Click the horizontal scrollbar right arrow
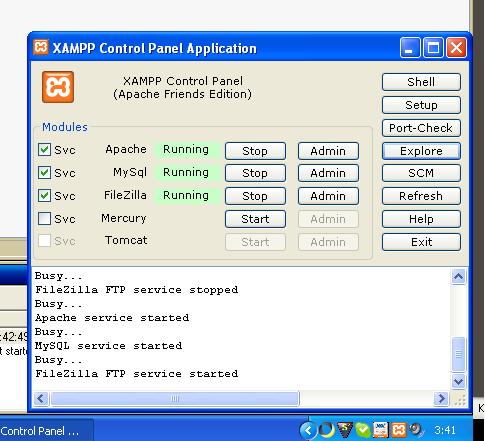 [x=441, y=398]
